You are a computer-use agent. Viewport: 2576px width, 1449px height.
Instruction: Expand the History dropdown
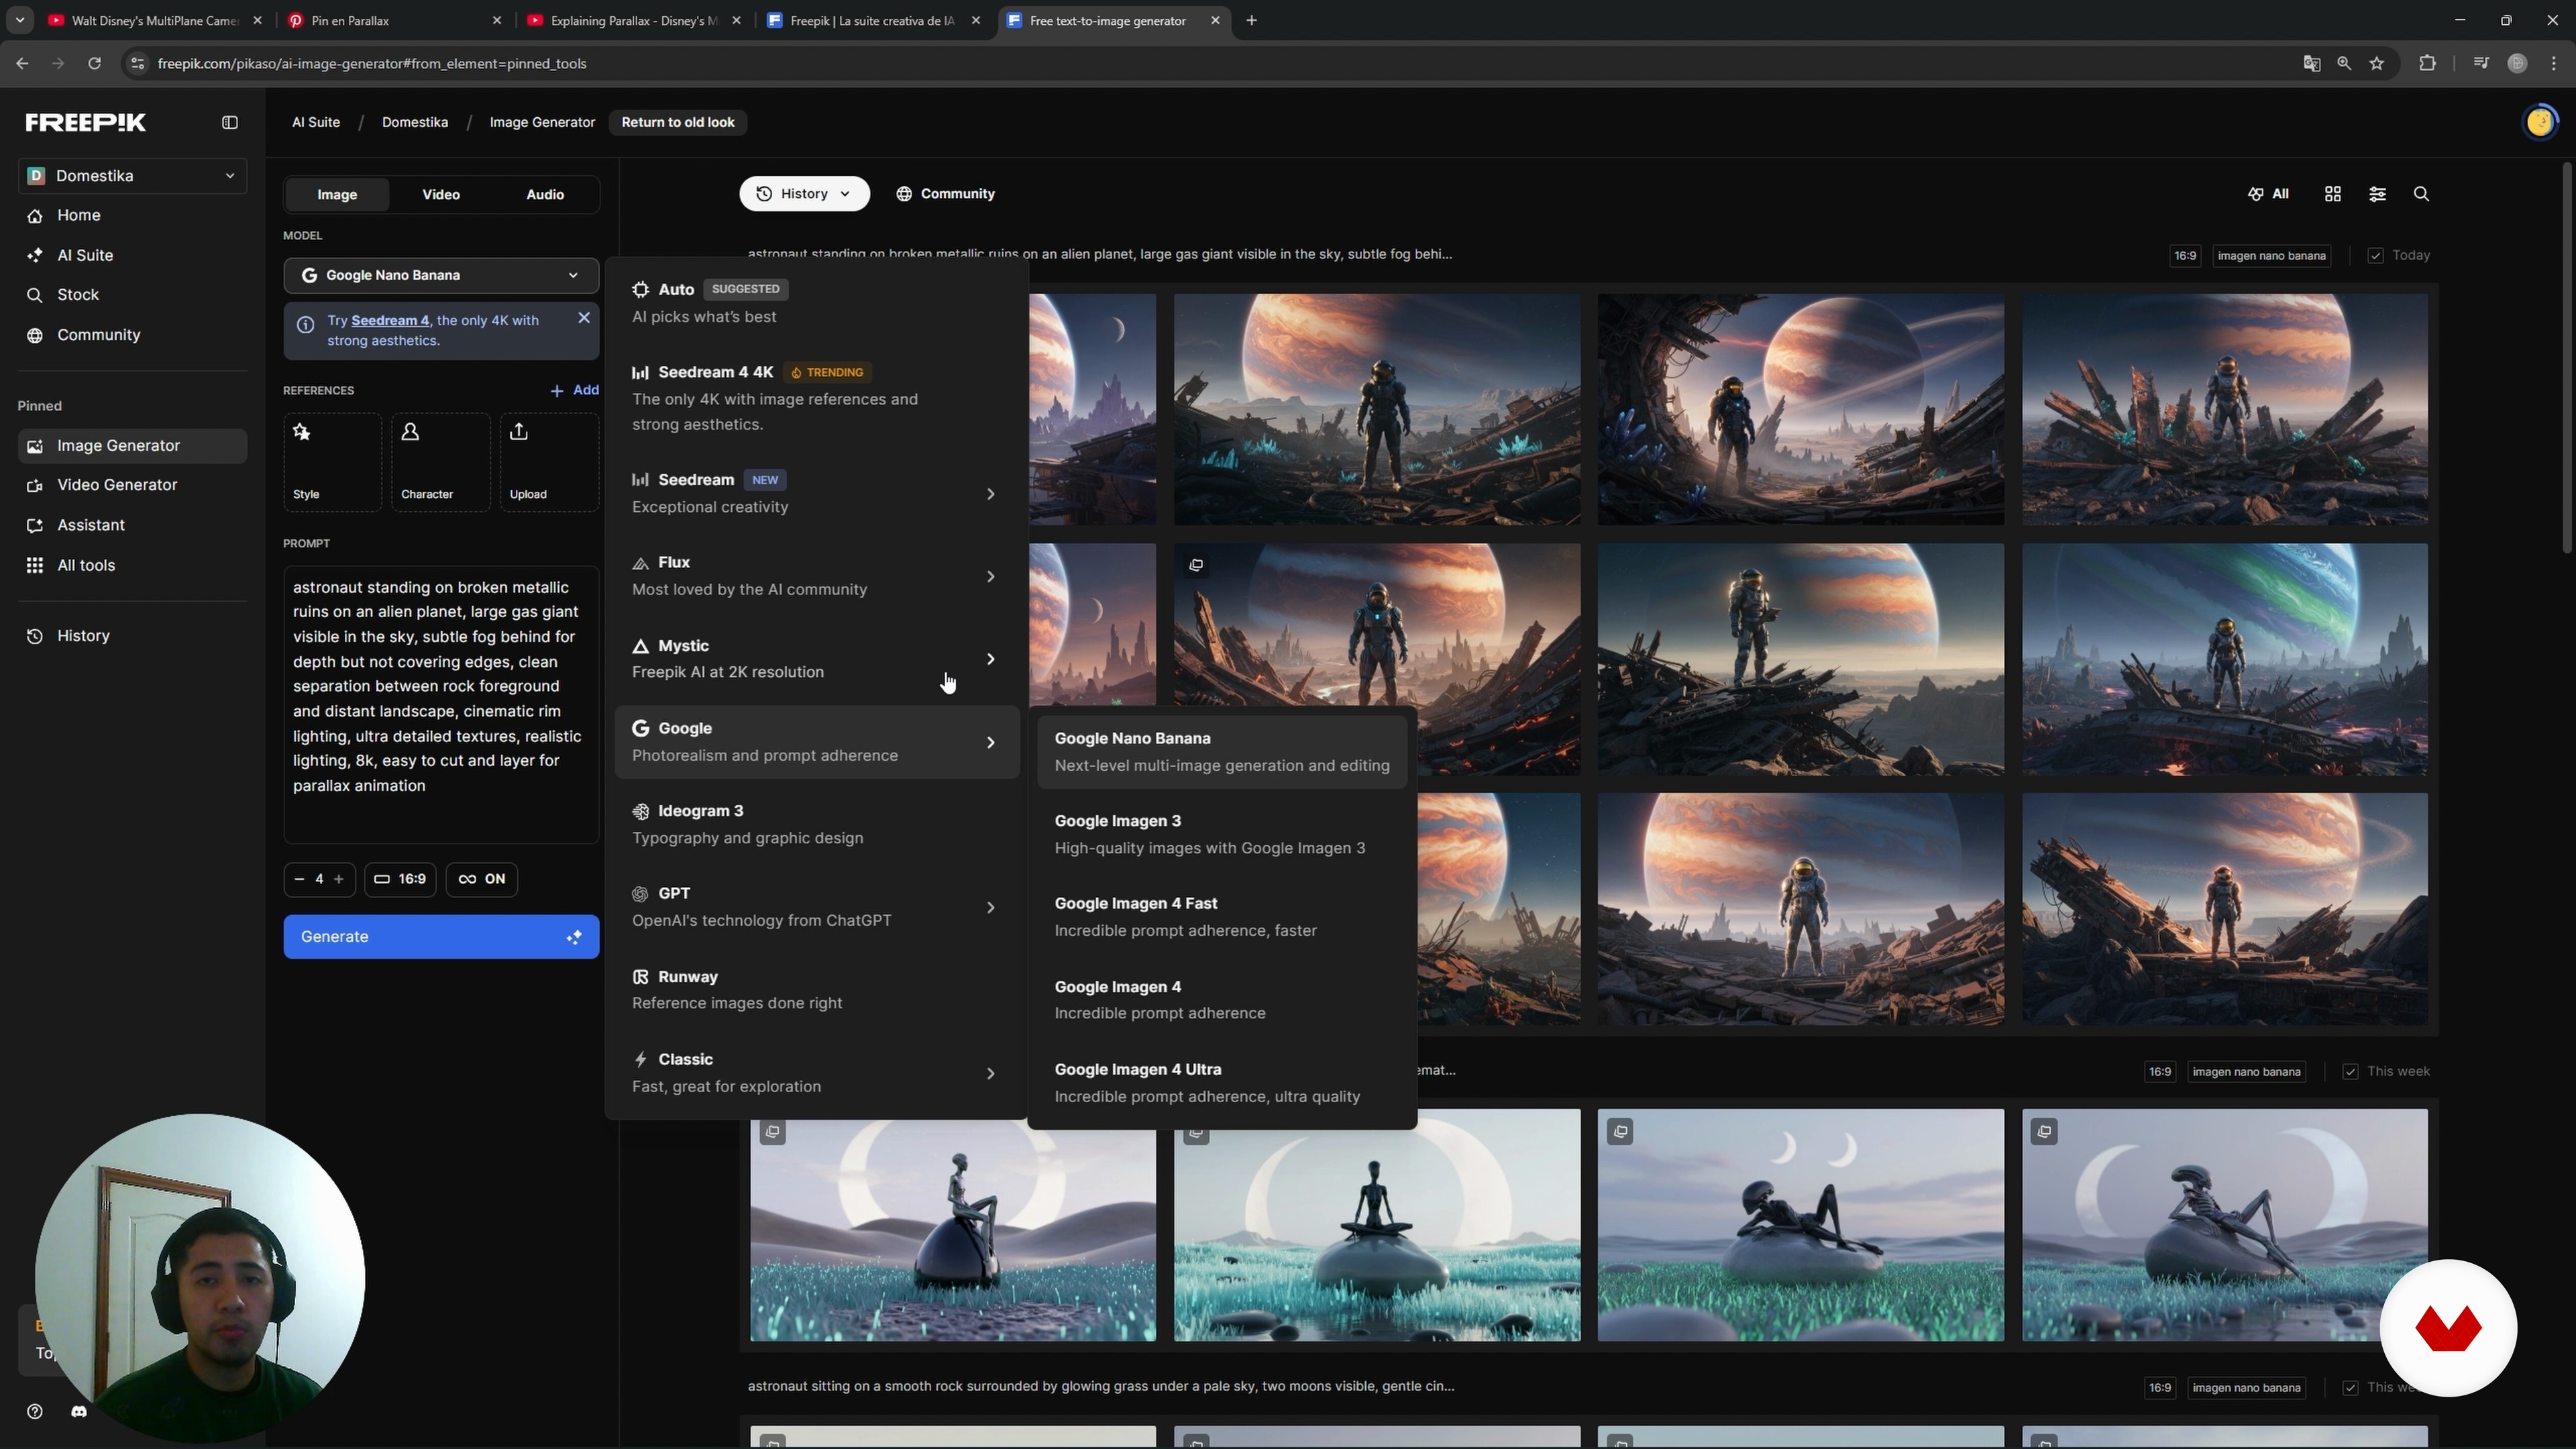coord(804,194)
